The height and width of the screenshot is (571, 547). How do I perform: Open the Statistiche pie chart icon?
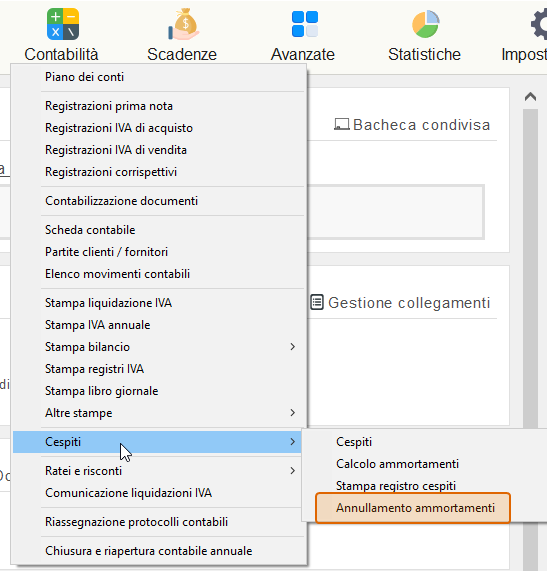[426, 24]
